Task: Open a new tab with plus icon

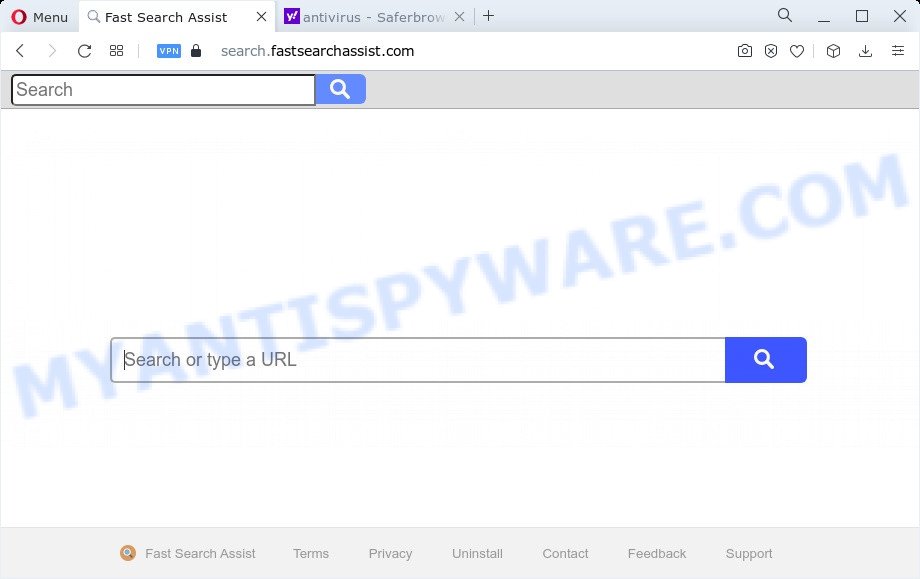Action: pyautogui.click(x=488, y=16)
